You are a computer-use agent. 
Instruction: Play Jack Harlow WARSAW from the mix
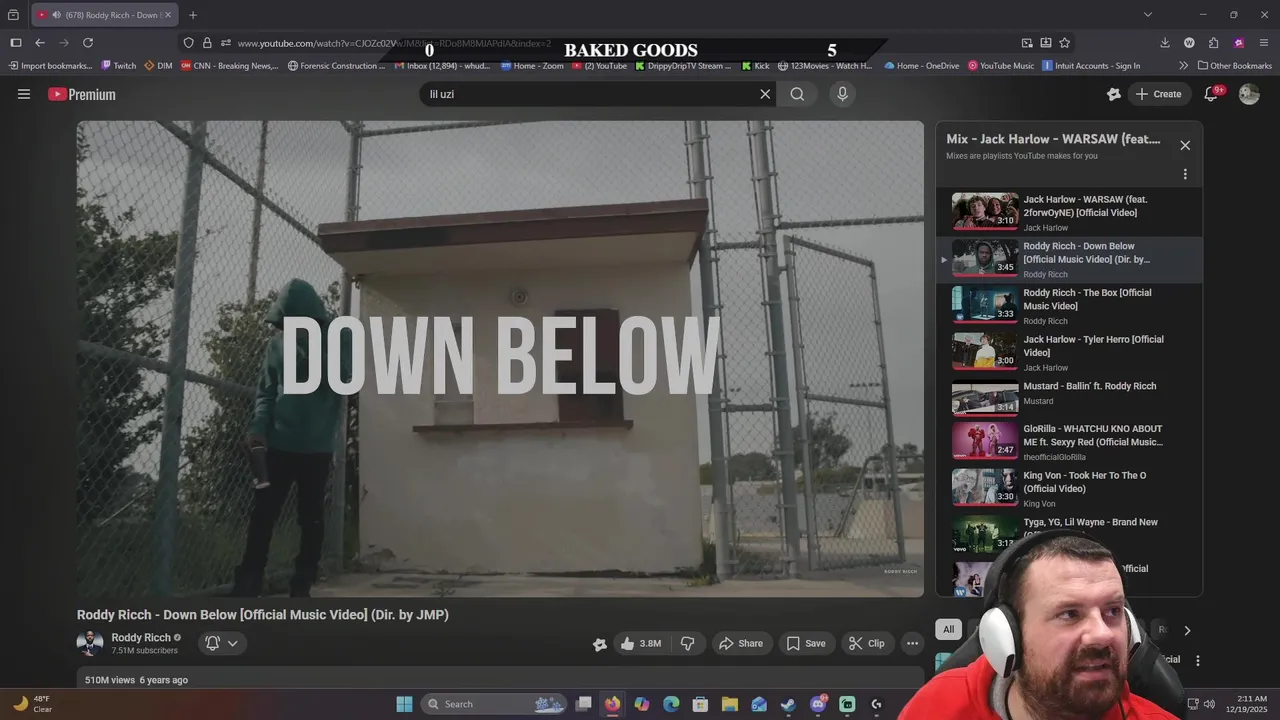click(1069, 212)
